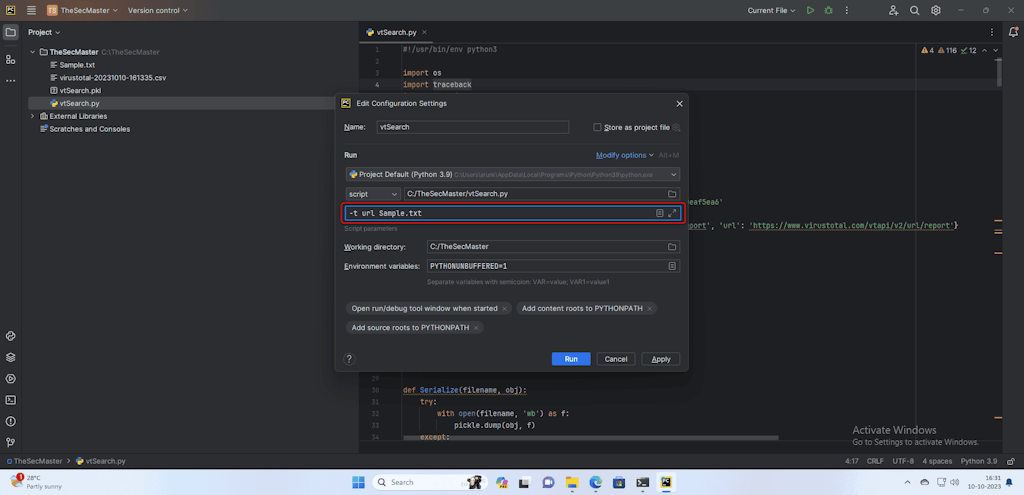Viewport: 1024px width, 495px height.
Task: Click UTF-8 encoding in status bar
Action: click(903, 461)
